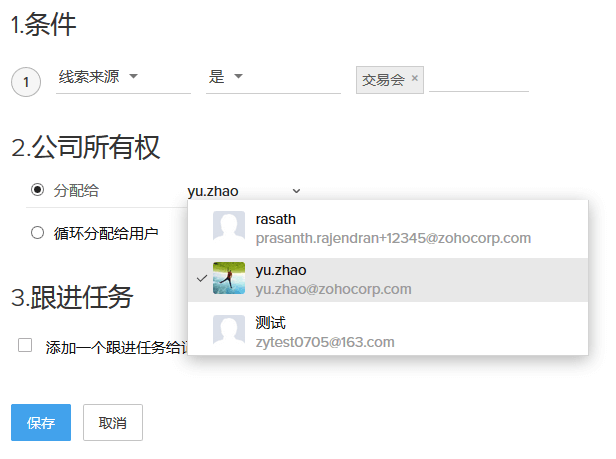Image resolution: width=616 pixels, height=459 pixels.
Task: Click the 1.条件 heading
Action: [43, 24]
